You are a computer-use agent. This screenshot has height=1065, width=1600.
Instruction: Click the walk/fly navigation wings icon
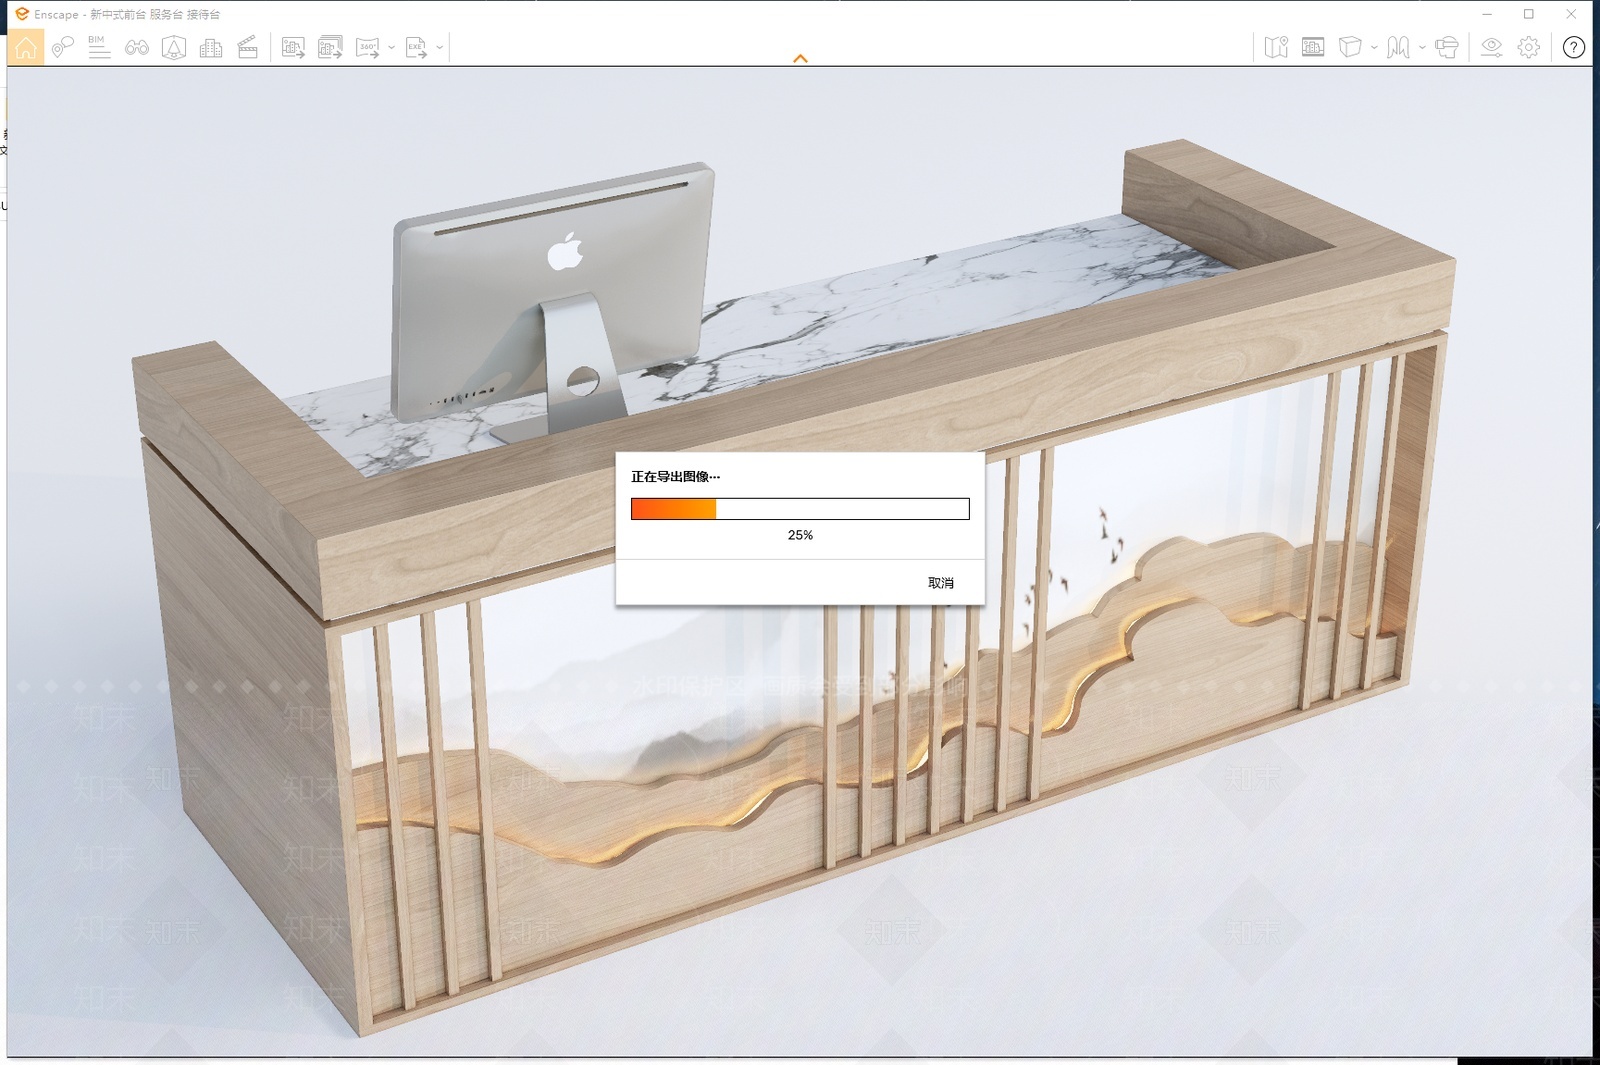pyautogui.click(x=1398, y=47)
